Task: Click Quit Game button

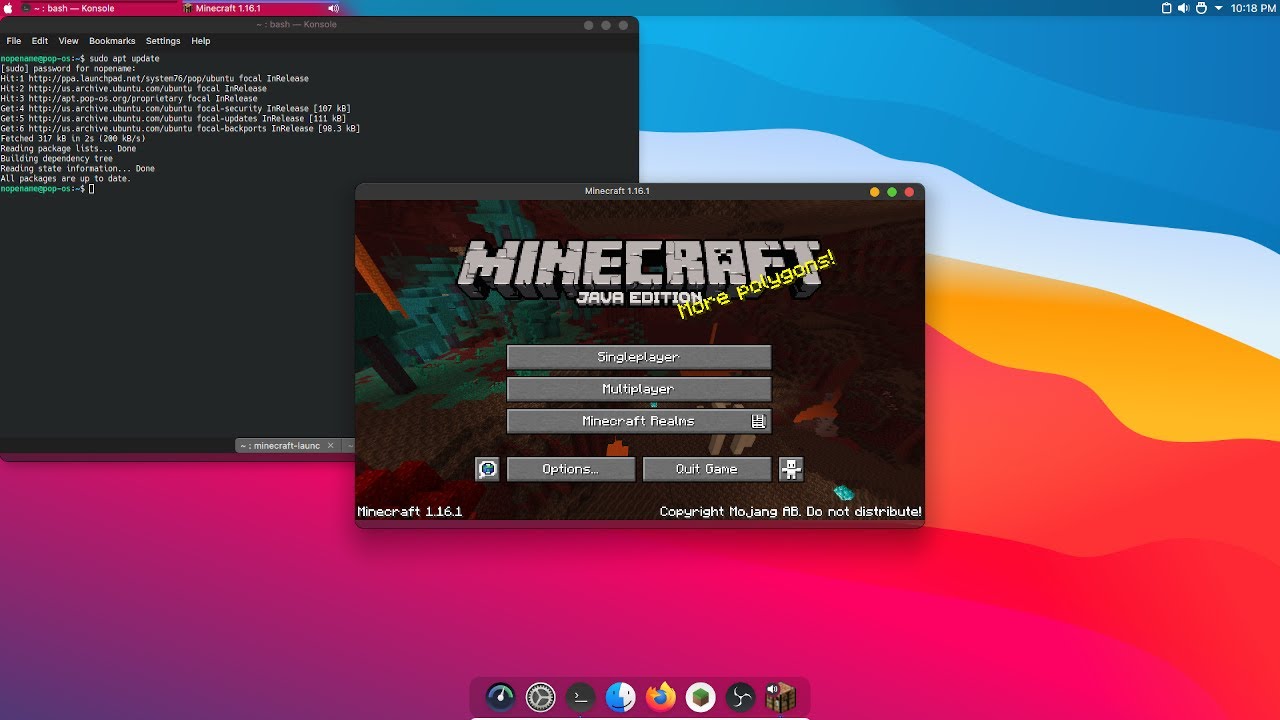Action: click(x=707, y=469)
